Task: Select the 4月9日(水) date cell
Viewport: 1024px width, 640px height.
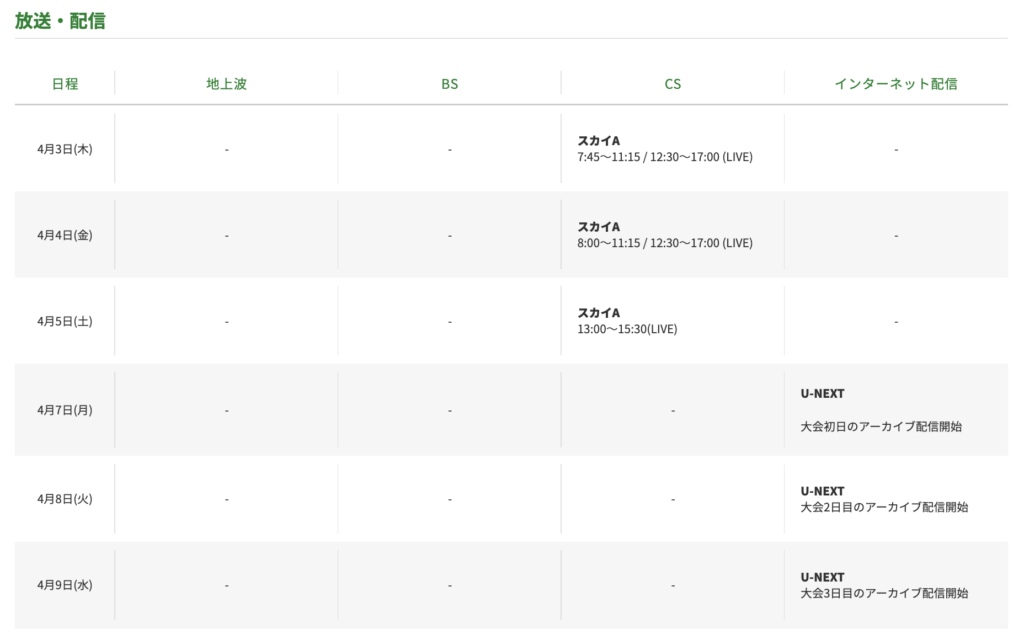Action: coord(65,585)
